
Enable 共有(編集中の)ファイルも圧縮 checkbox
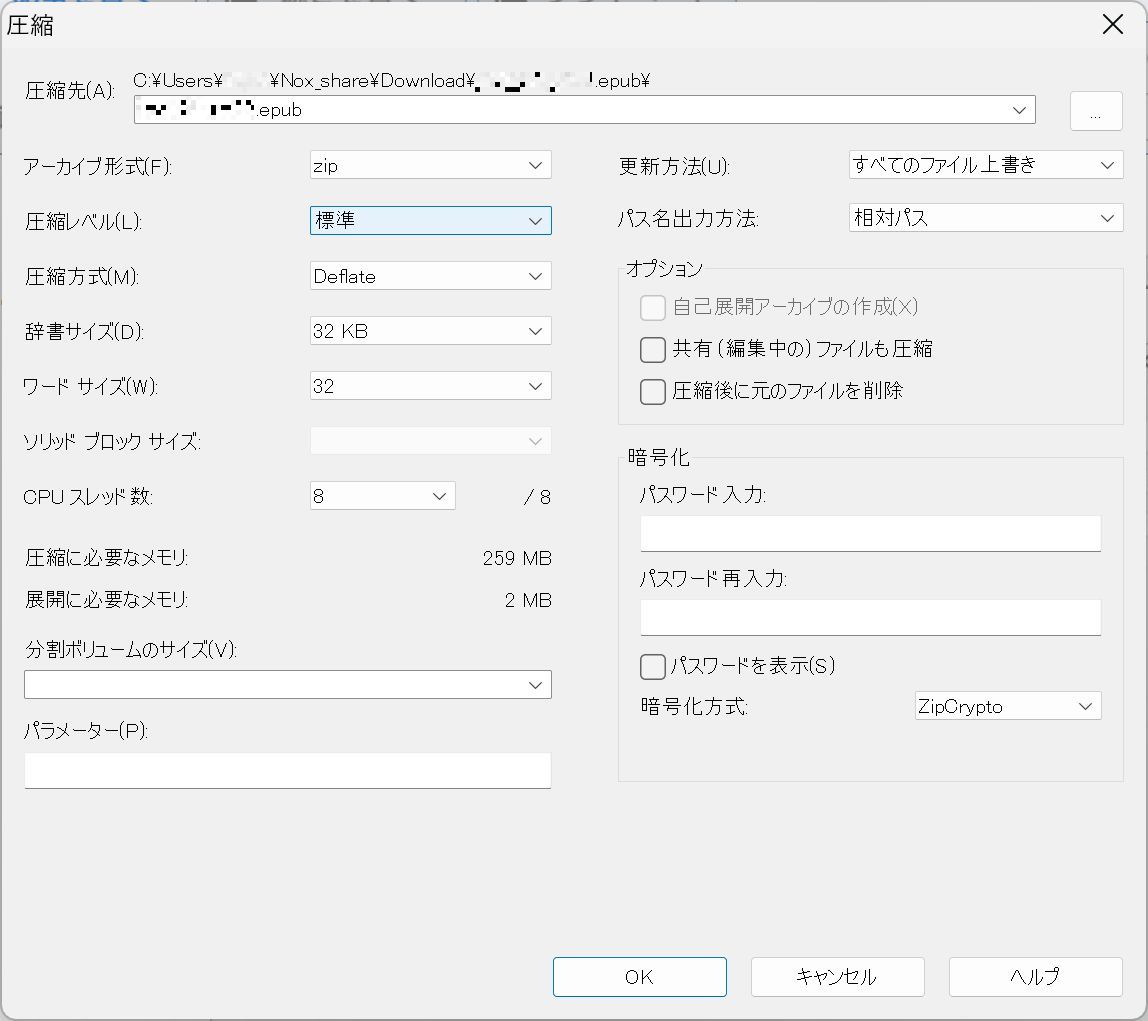tap(653, 349)
